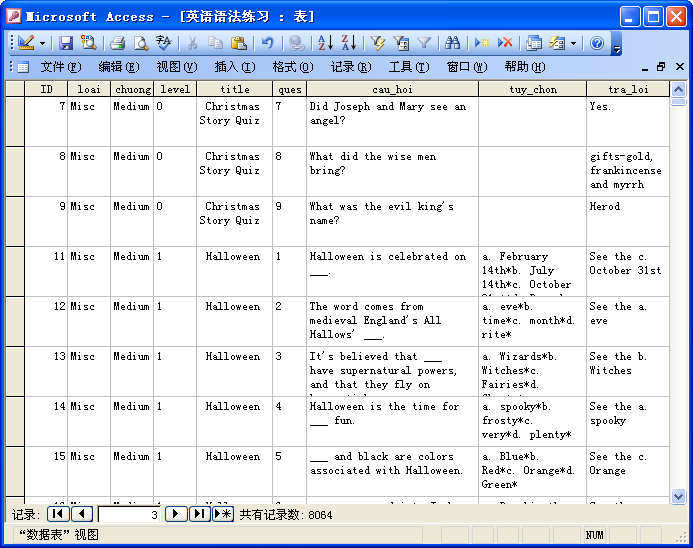The image size is (693, 548).
Task: Click the answer cell 'Herod'
Action: point(628,221)
